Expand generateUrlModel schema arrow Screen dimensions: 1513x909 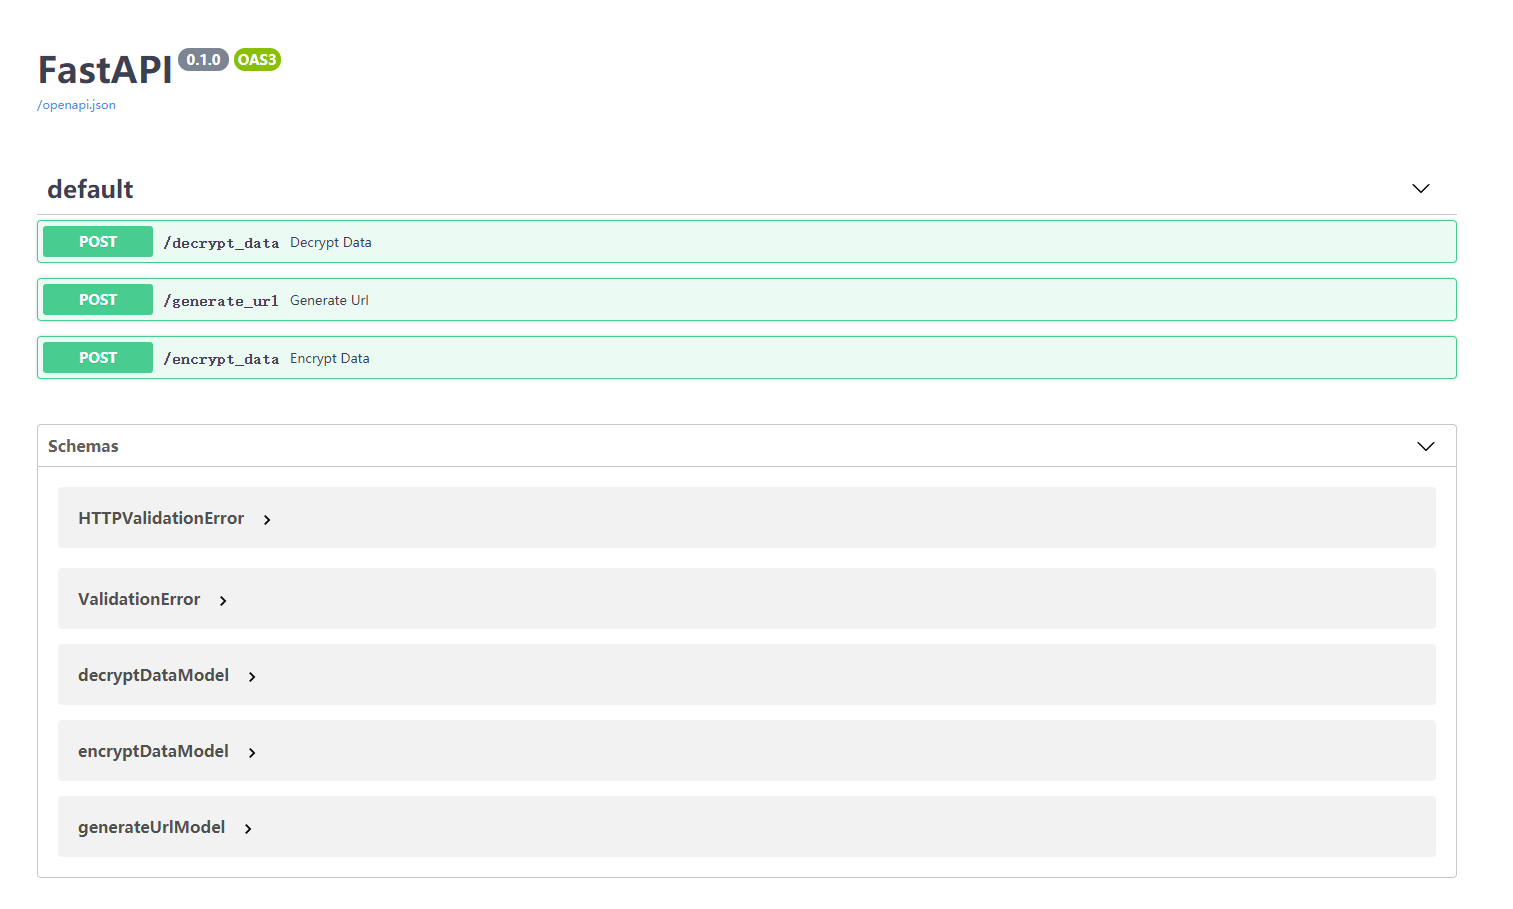click(x=248, y=829)
